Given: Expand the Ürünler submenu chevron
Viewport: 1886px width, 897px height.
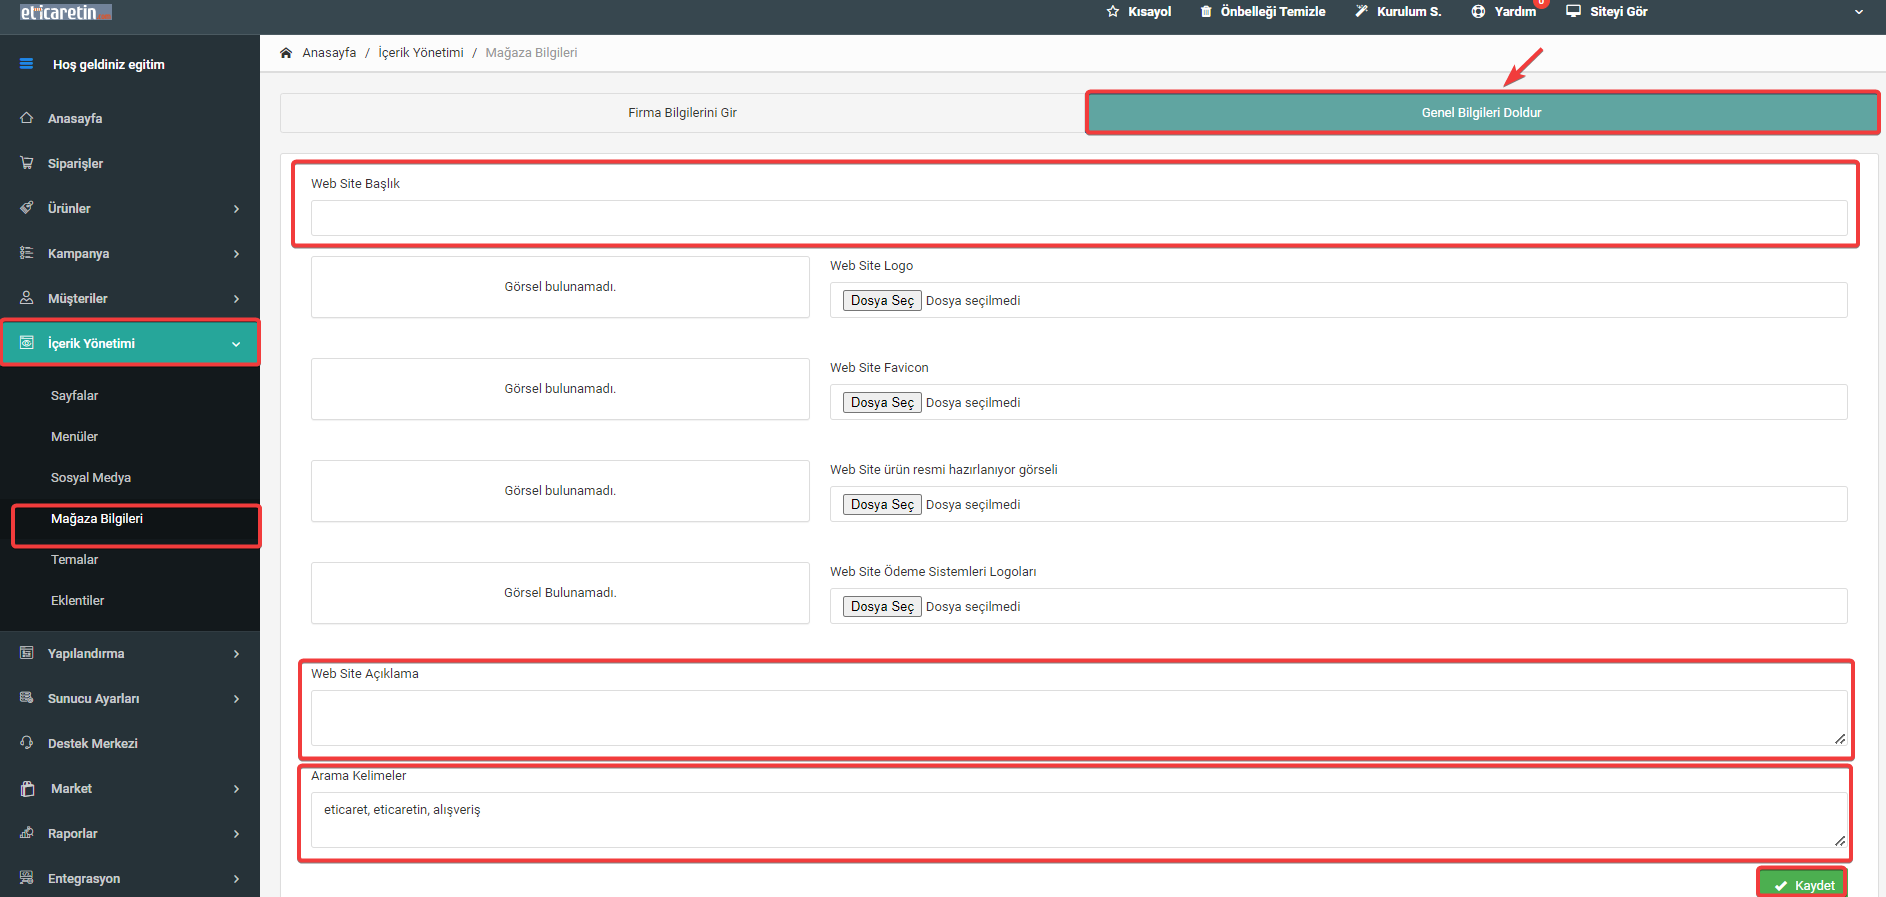Looking at the screenshot, I should click(237, 209).
